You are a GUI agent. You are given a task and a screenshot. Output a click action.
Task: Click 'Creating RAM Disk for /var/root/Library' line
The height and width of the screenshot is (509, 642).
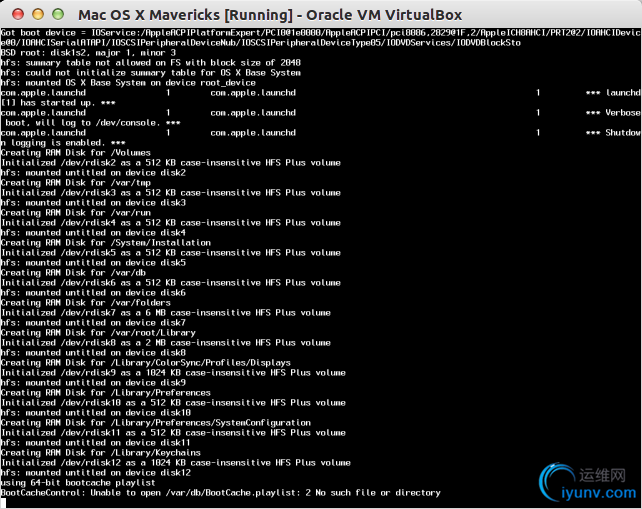tap(98, 333)
